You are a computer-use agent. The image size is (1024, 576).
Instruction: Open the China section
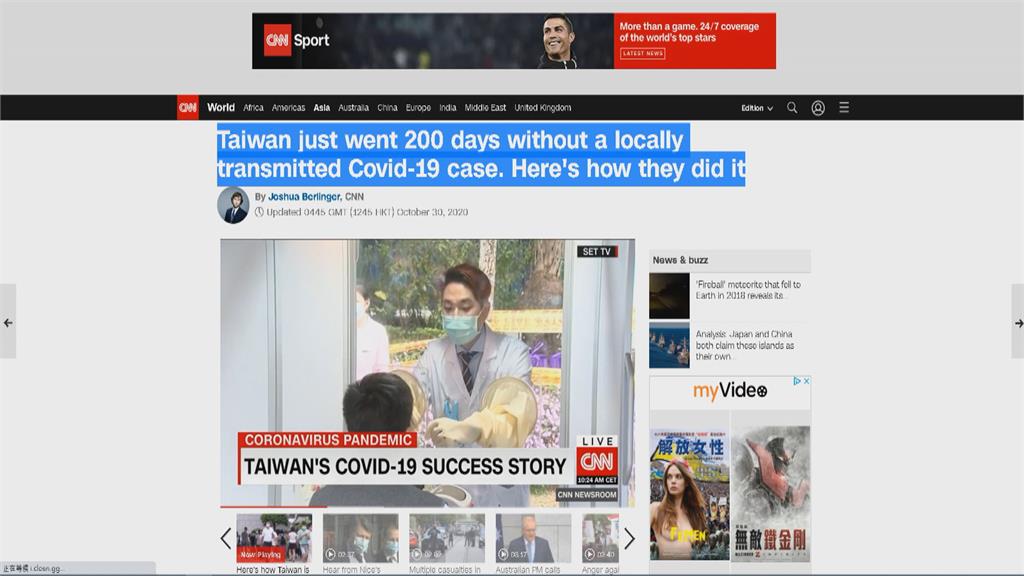click(x=387, y=108)
